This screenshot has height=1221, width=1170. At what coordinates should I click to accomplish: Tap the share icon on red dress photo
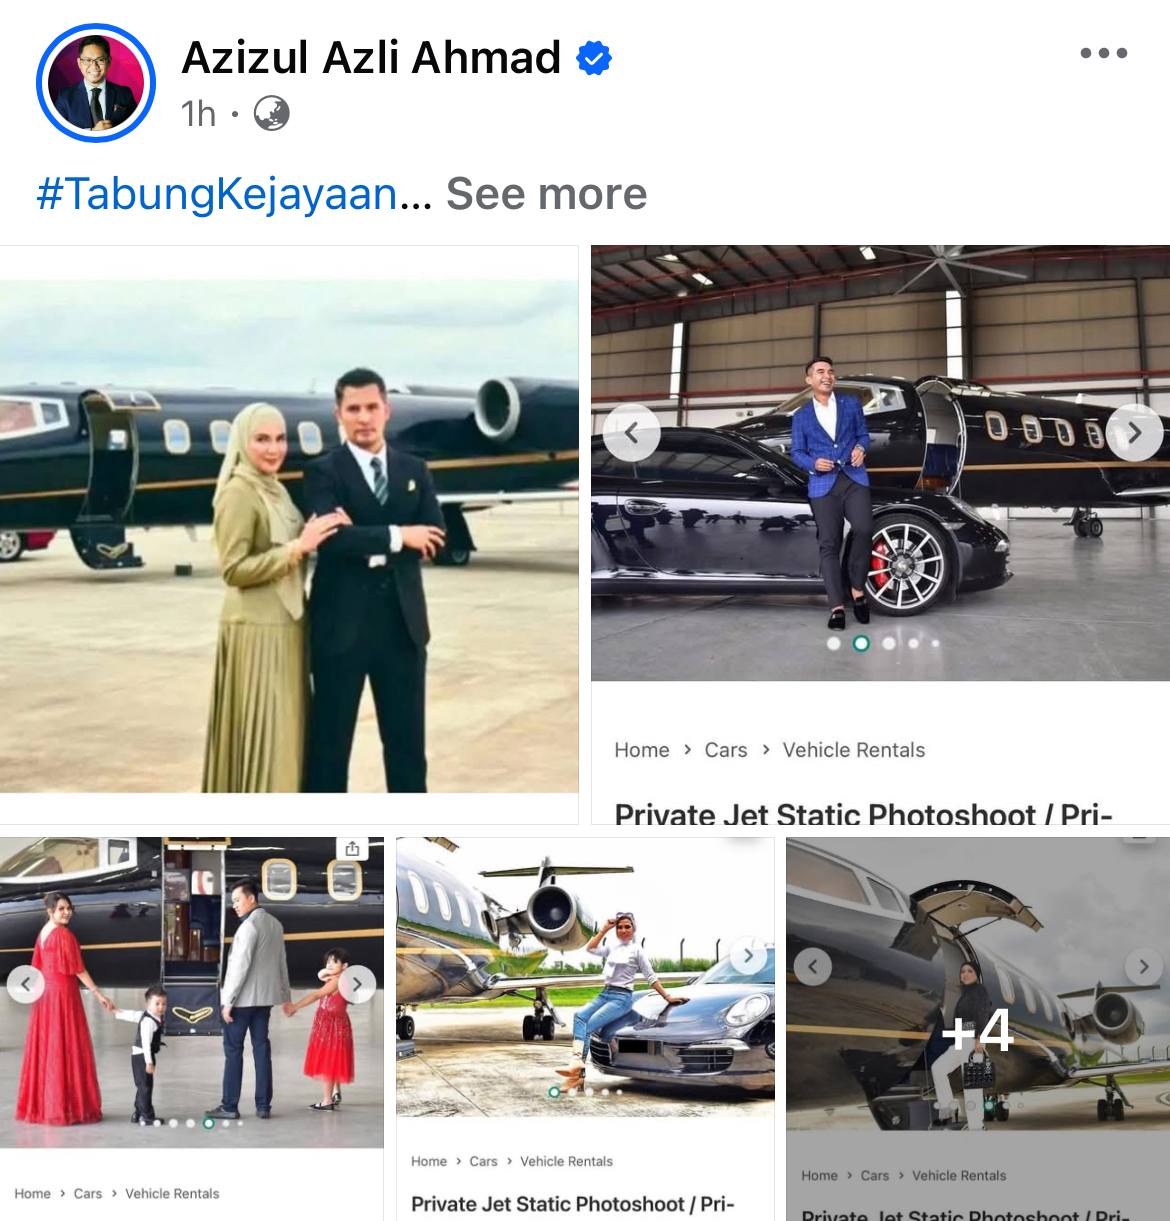352,848
